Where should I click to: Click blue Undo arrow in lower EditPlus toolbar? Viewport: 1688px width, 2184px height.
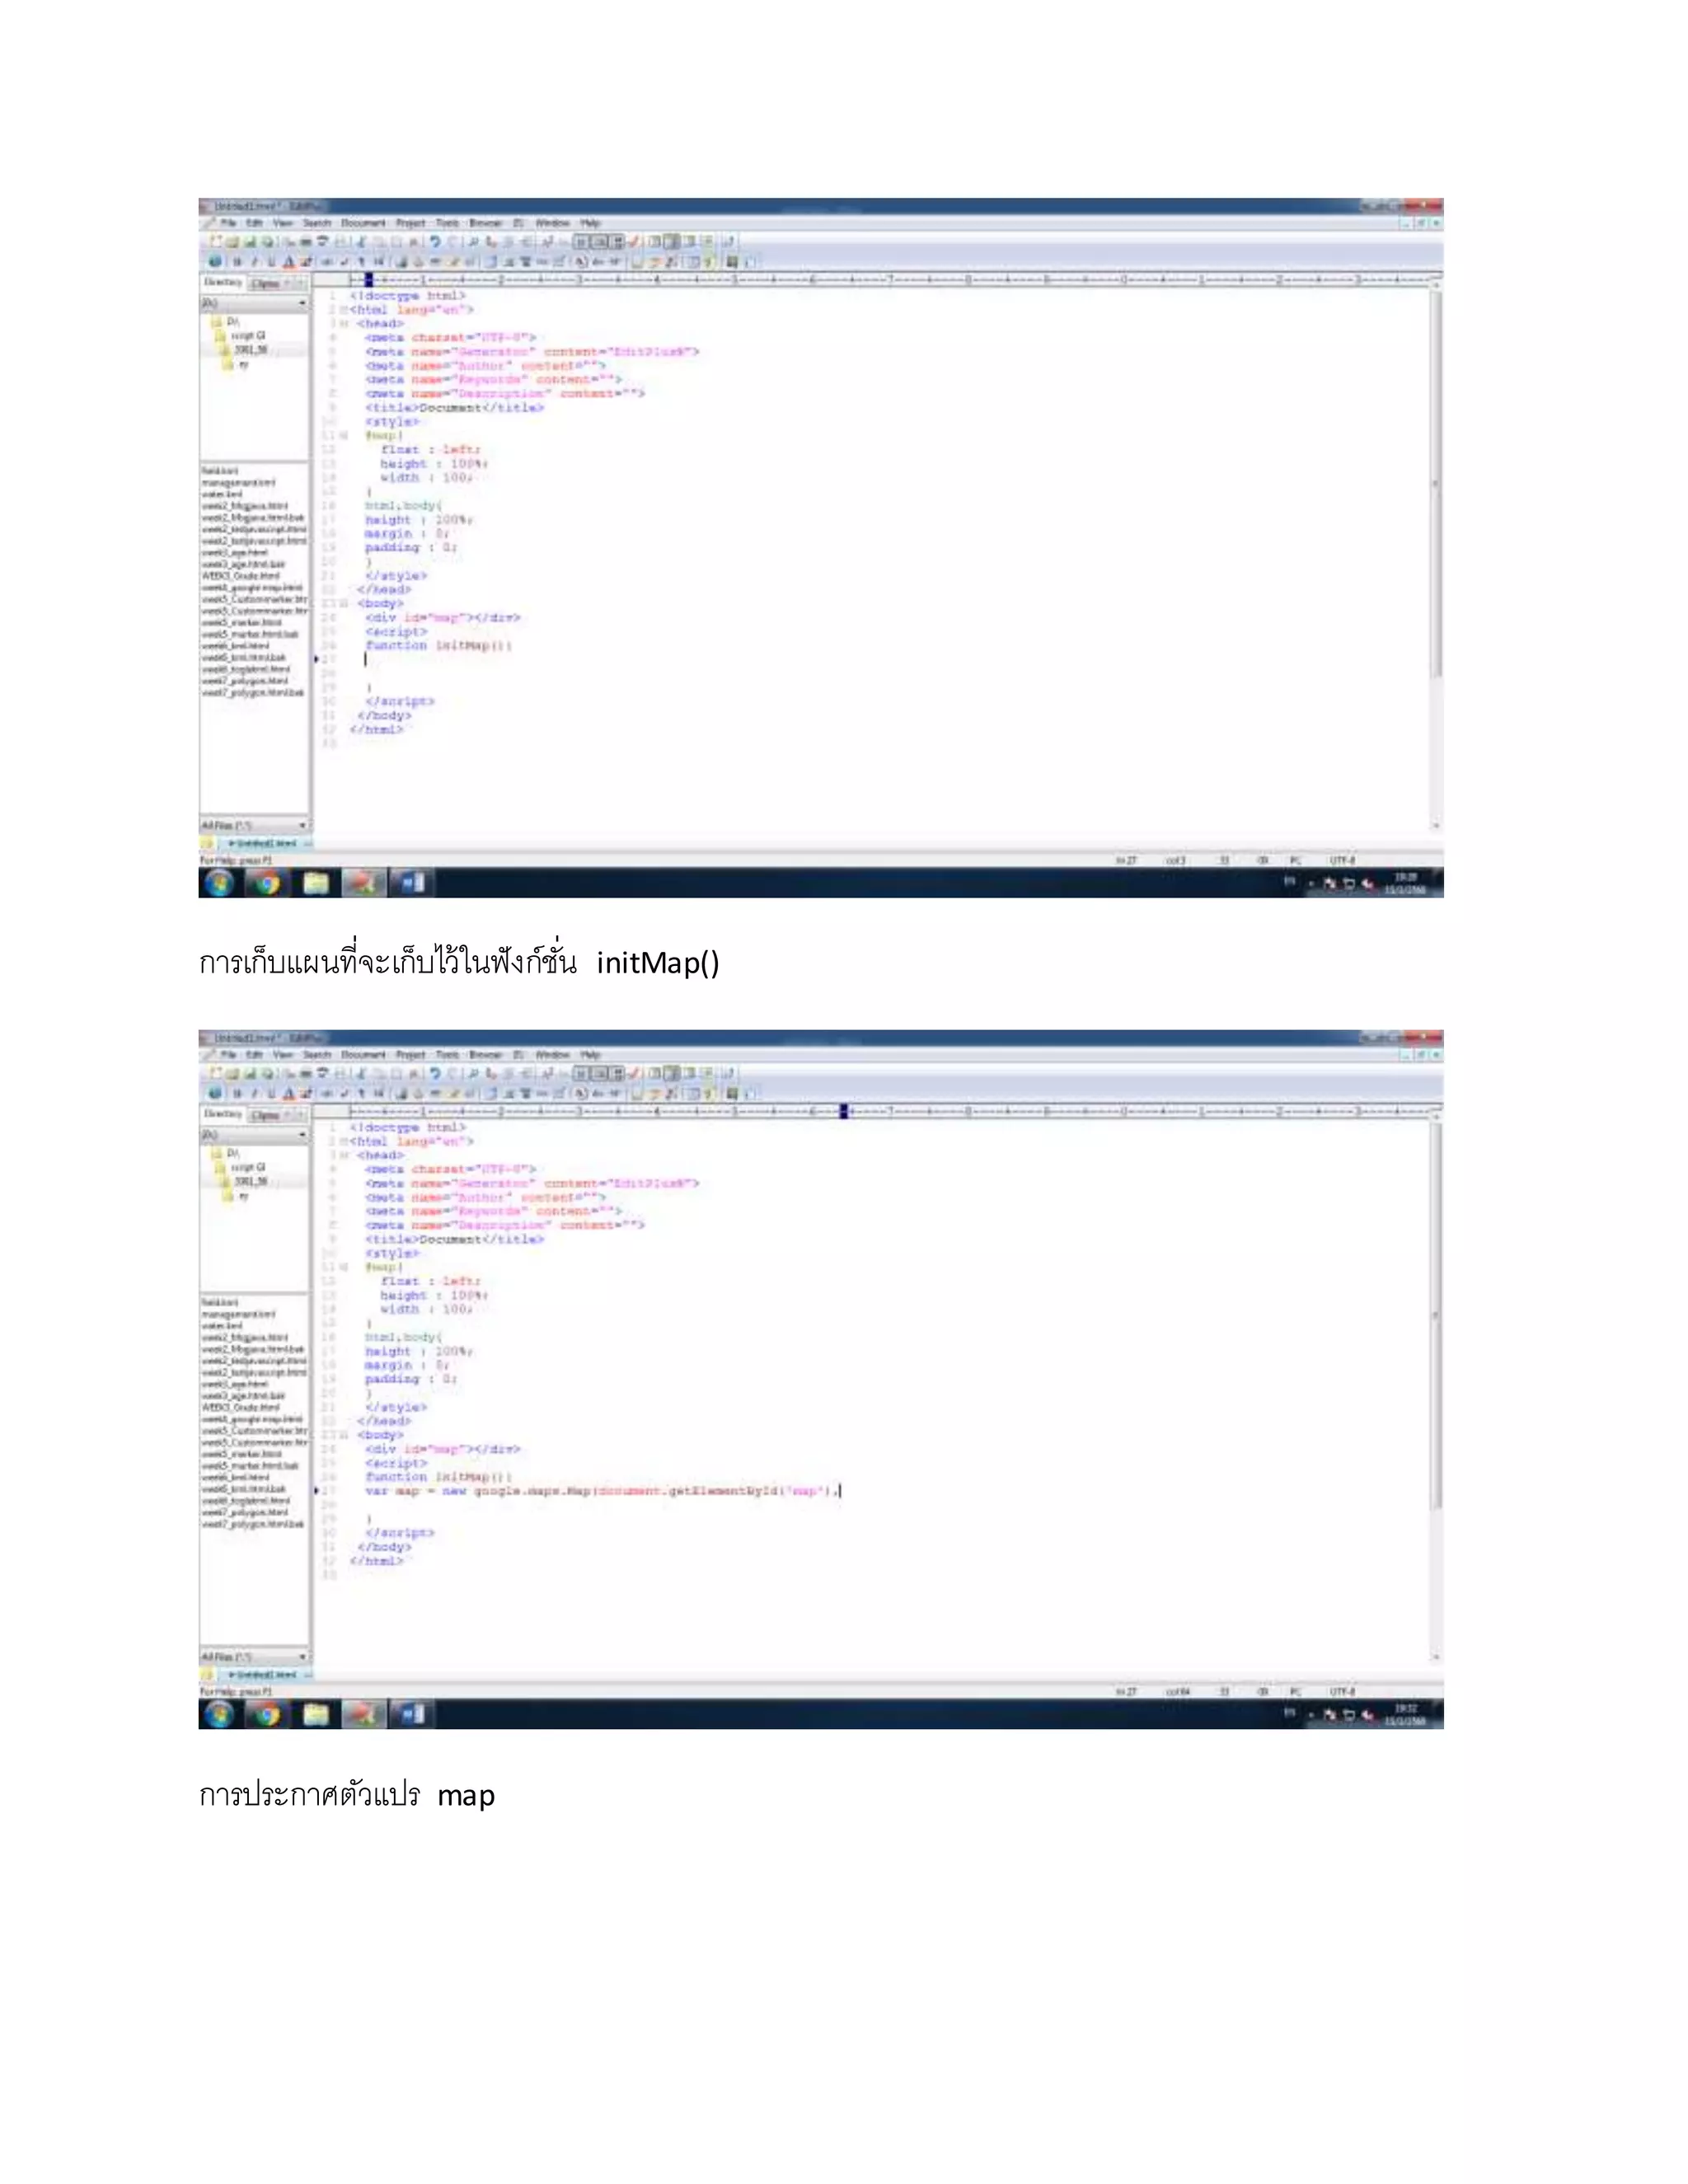coord(435,1073)
